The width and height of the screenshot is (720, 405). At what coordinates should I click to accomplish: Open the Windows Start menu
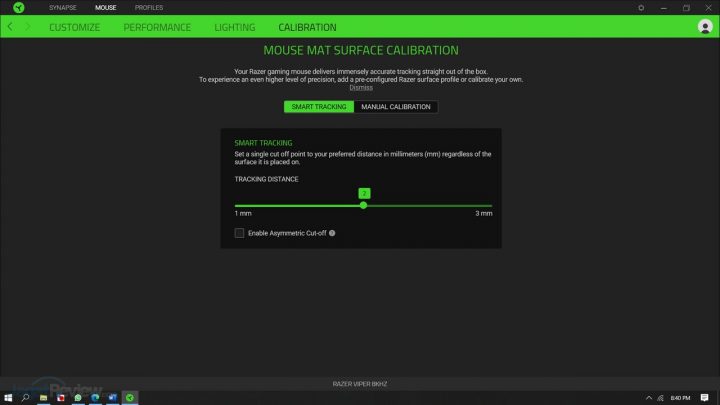[x=9, y=397]
